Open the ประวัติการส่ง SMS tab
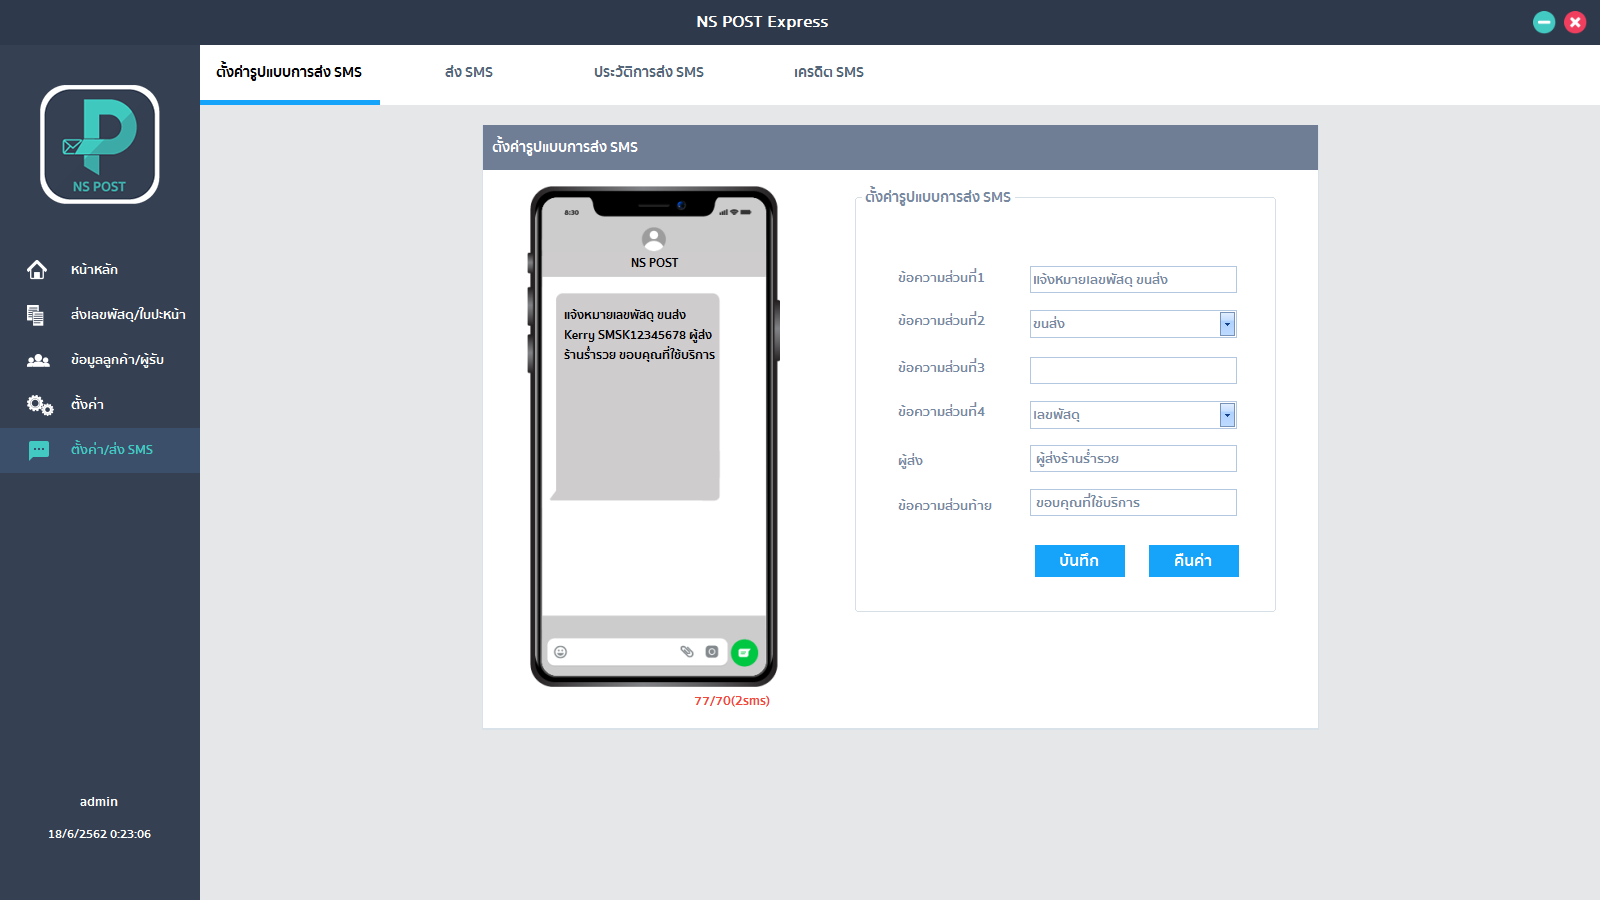Image resolution: width=1600 pixels, height=900 pixels. click(649, 72)
